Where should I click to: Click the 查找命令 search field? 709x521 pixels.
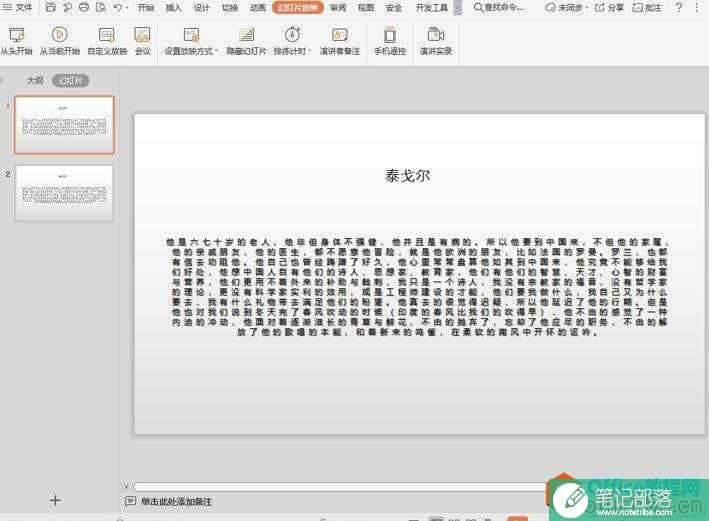[499, 8]
